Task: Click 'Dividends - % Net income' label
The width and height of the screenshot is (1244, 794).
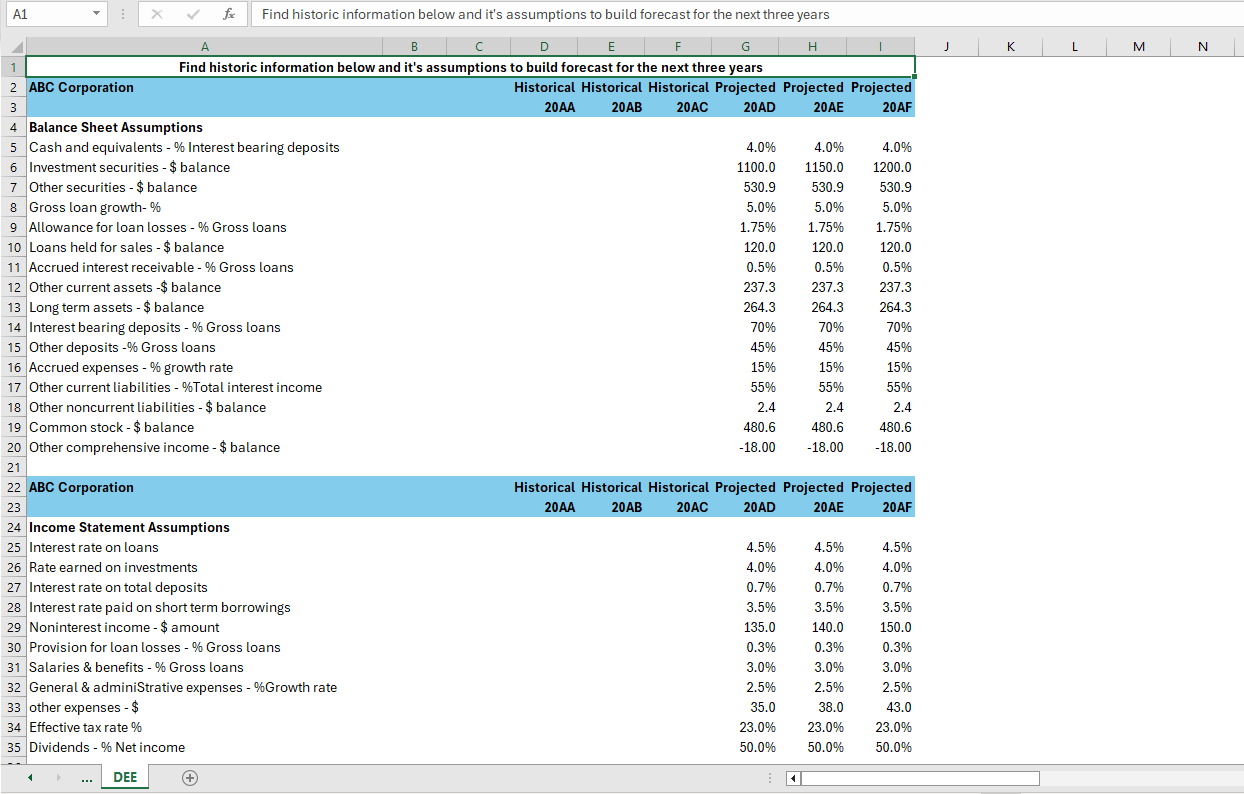Action: (x=107, y=747)
